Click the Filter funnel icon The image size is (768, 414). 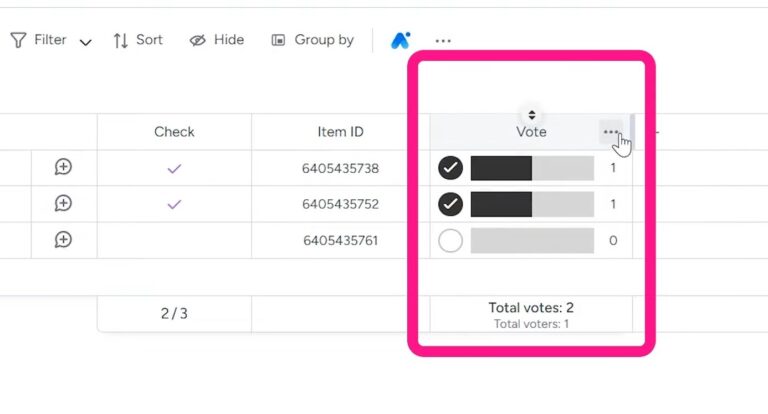point(19,40)
